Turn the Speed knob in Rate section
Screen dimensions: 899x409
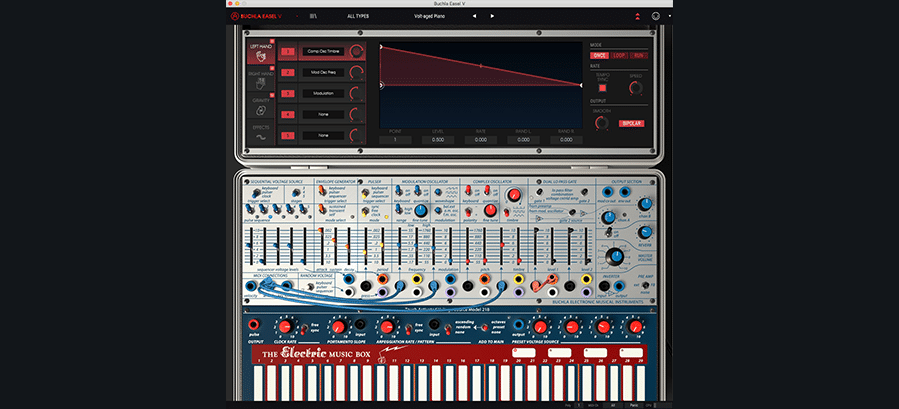click(x=635, y=88)
